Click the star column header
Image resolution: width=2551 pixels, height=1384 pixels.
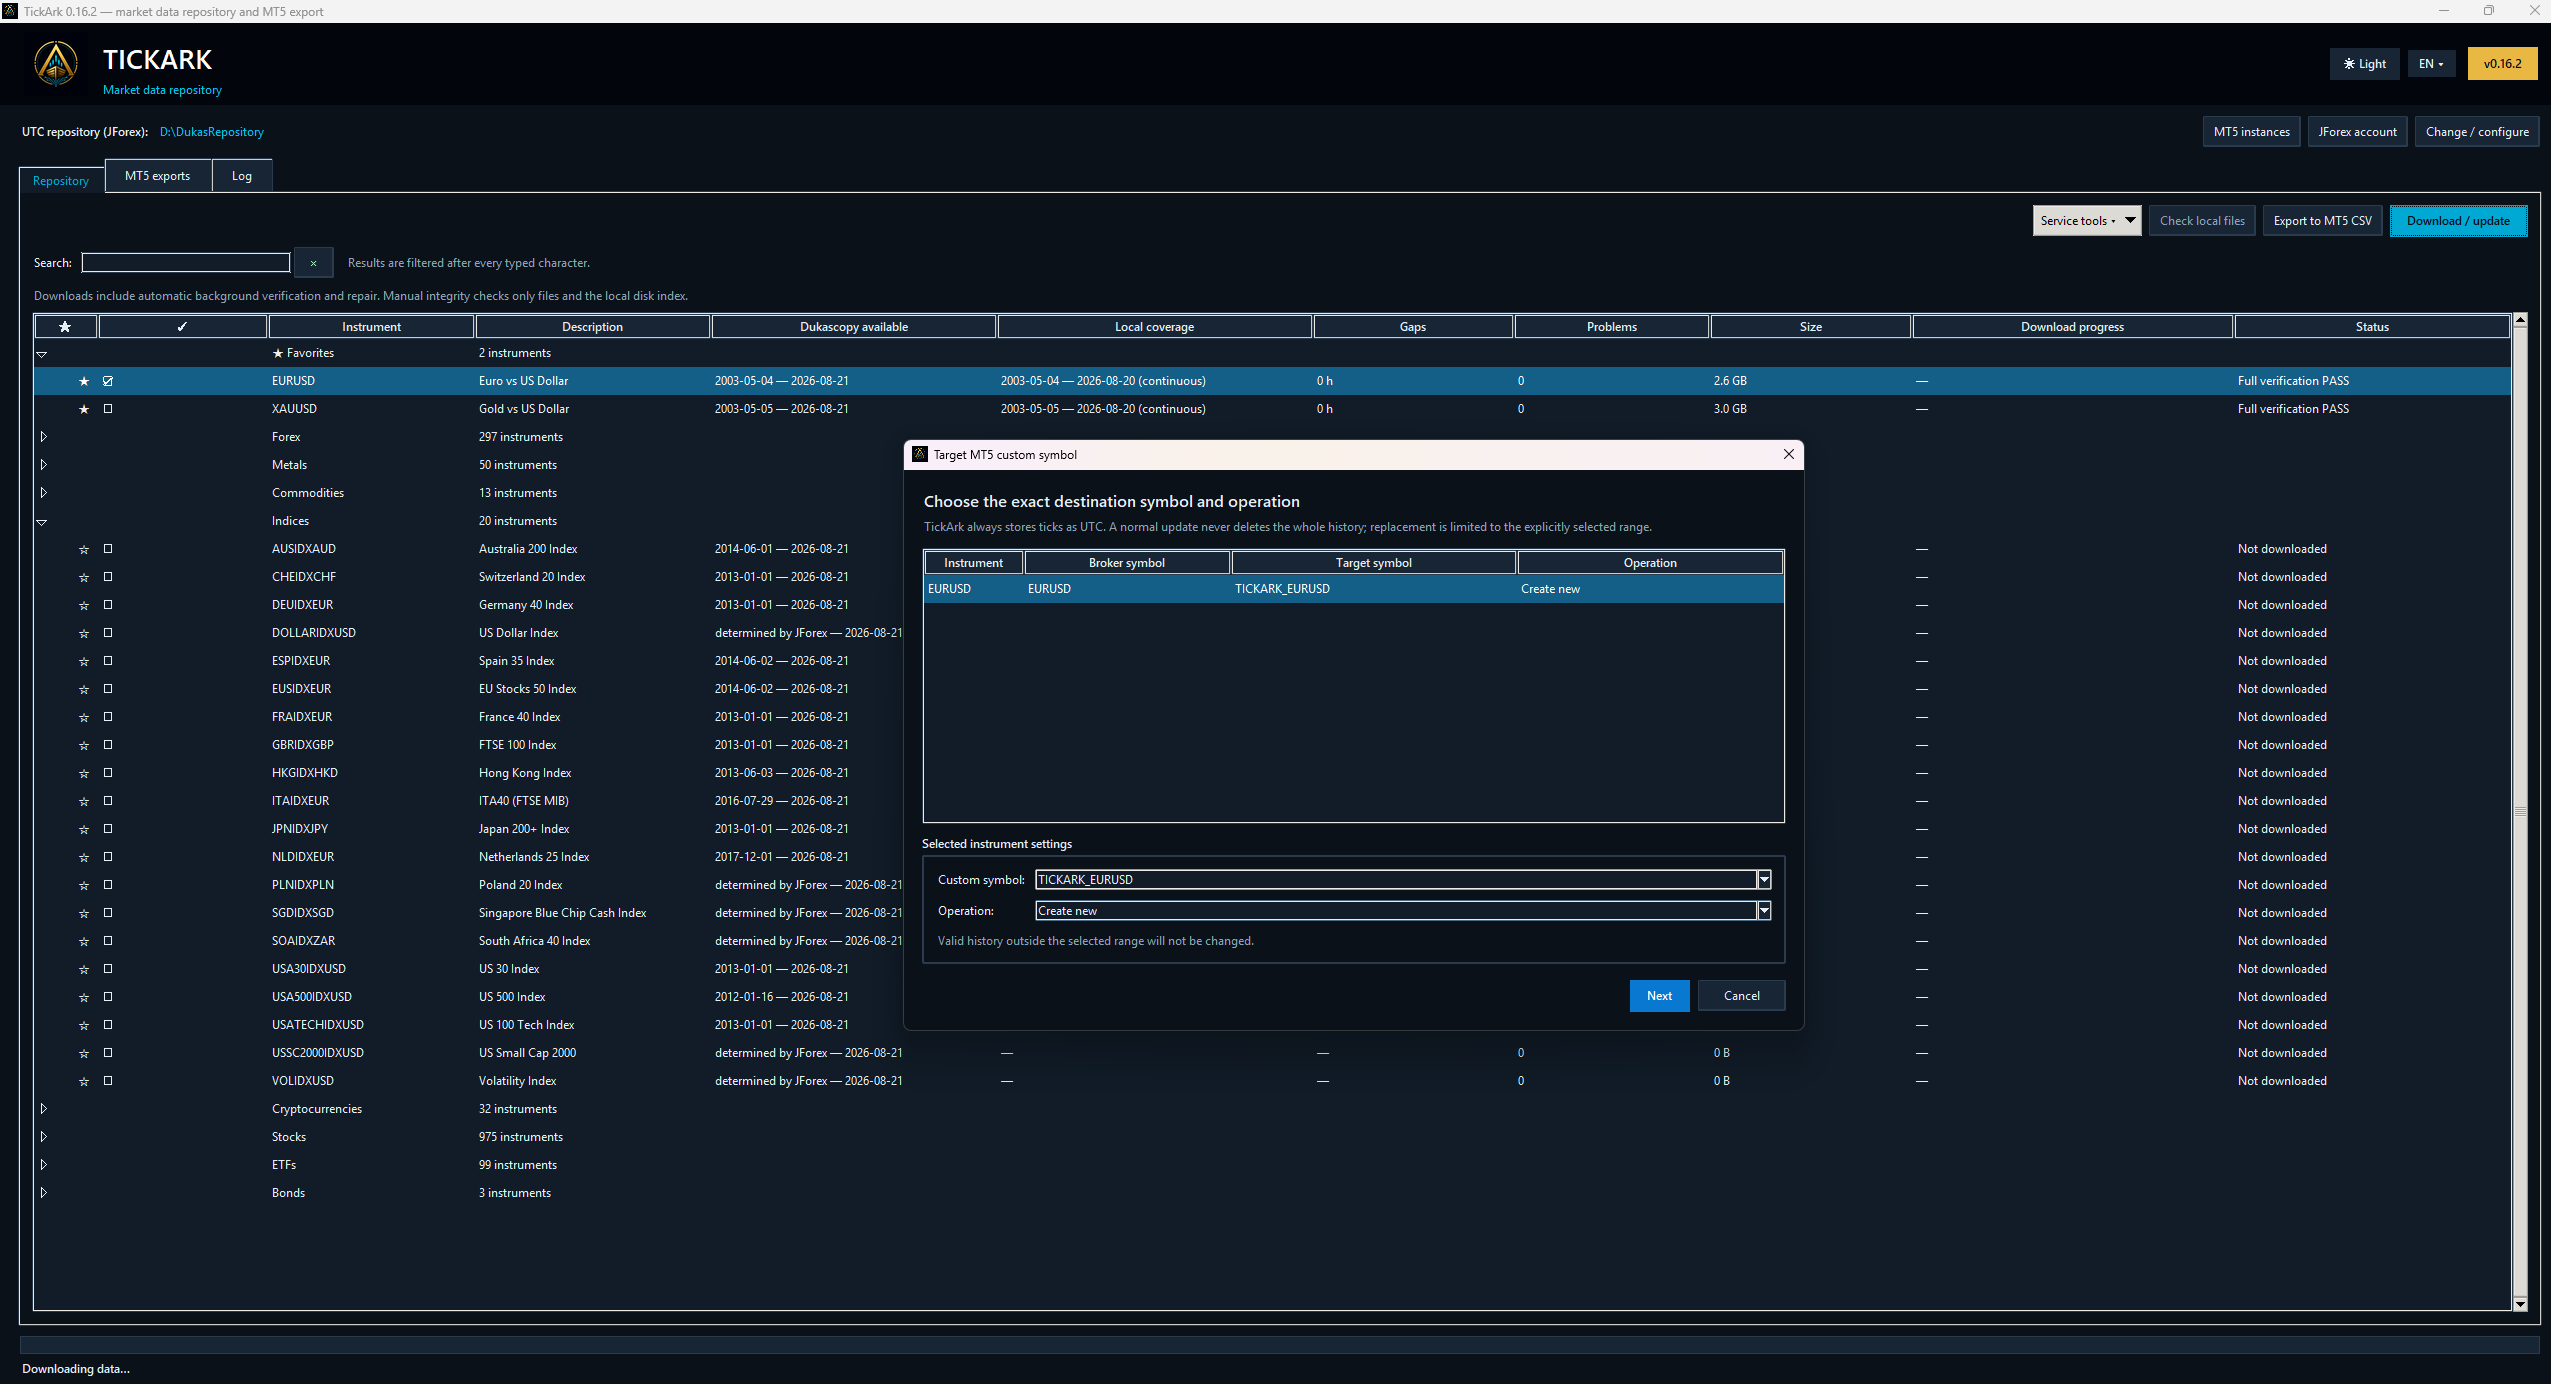click(x=66, y=327)
